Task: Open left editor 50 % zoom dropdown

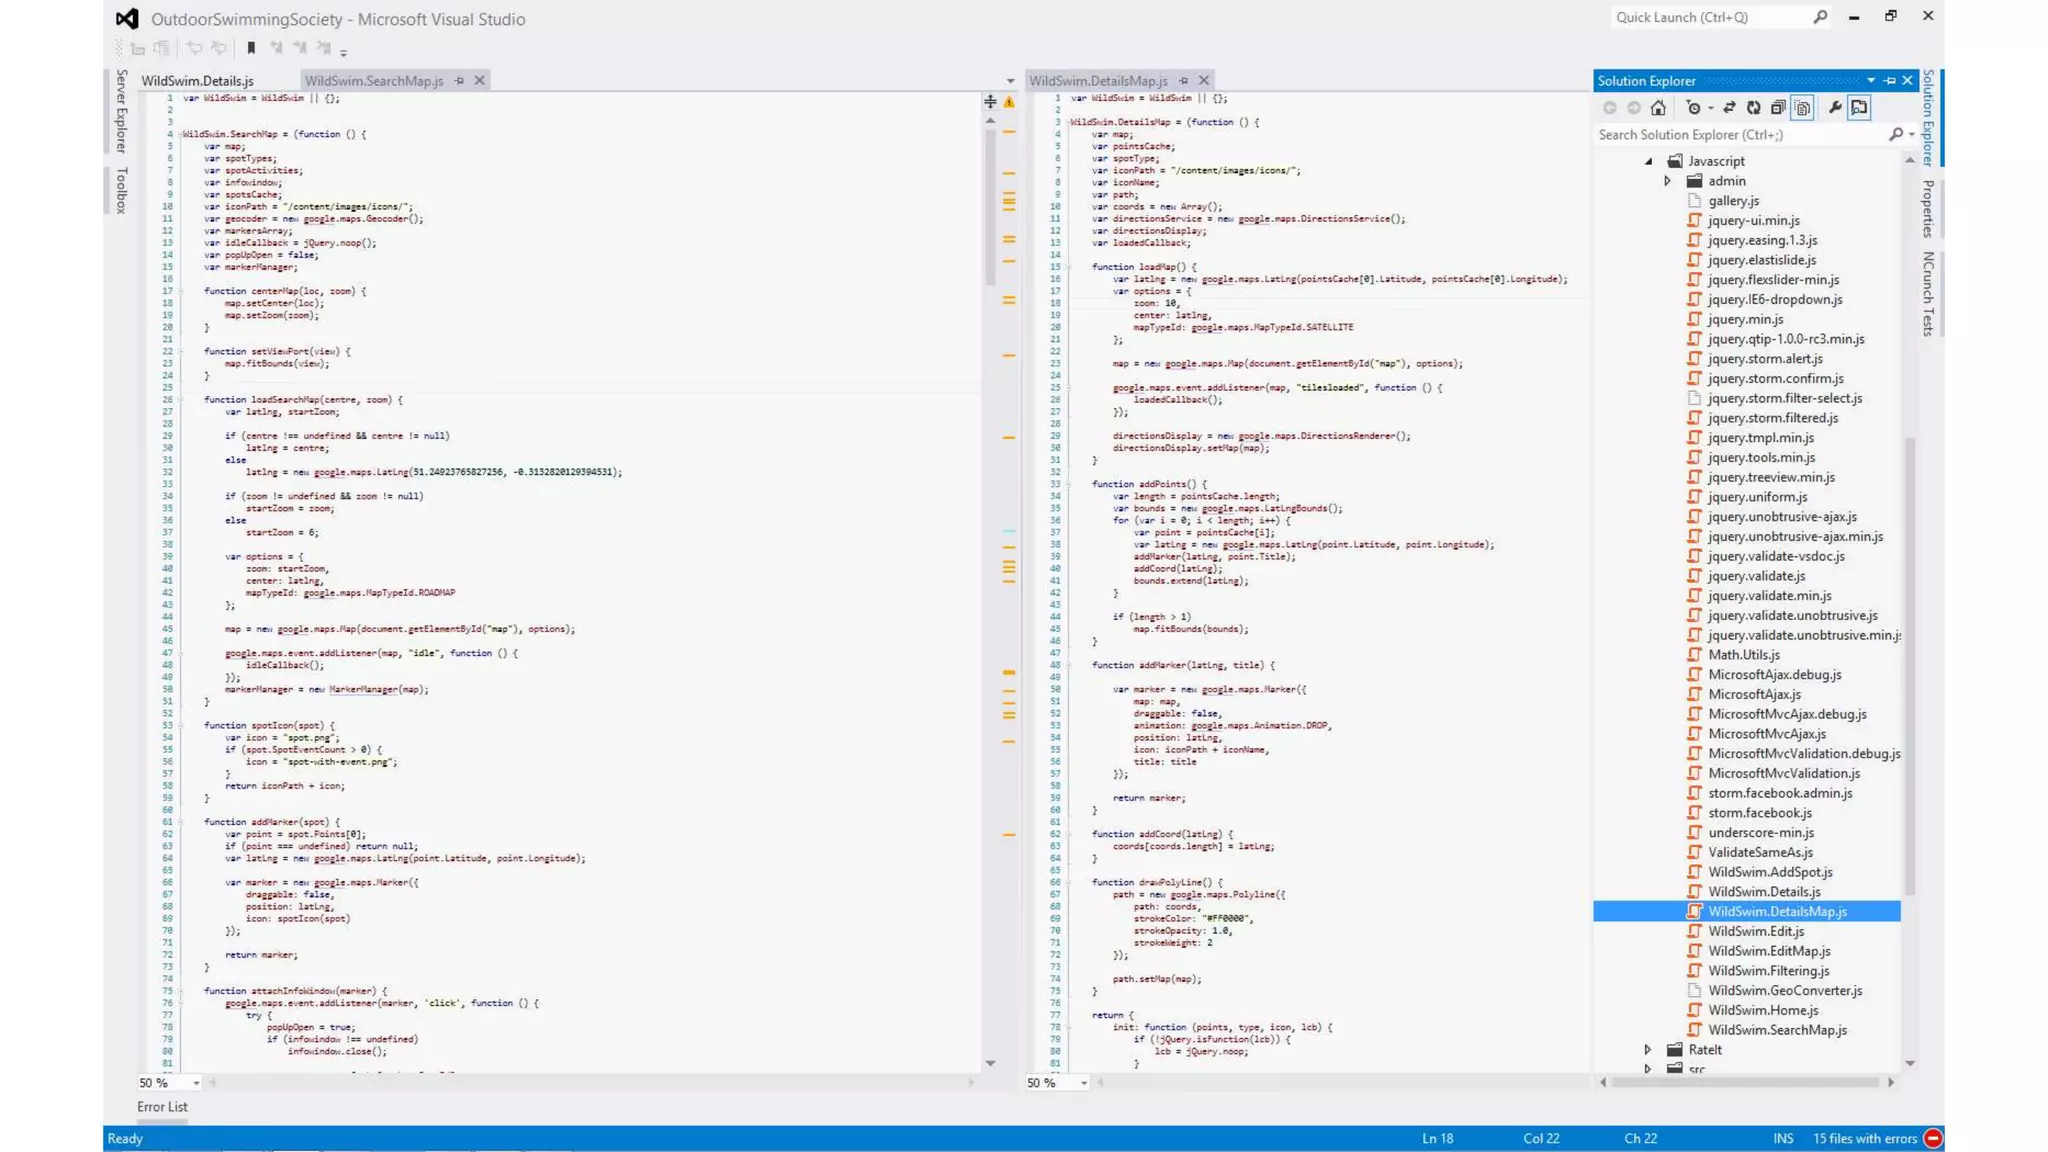Action: tap(196, 1083)
